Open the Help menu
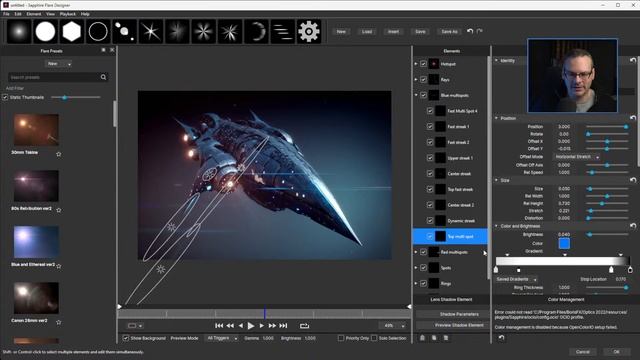Screen dimensions: 640x360 click(x=85, y=14)
